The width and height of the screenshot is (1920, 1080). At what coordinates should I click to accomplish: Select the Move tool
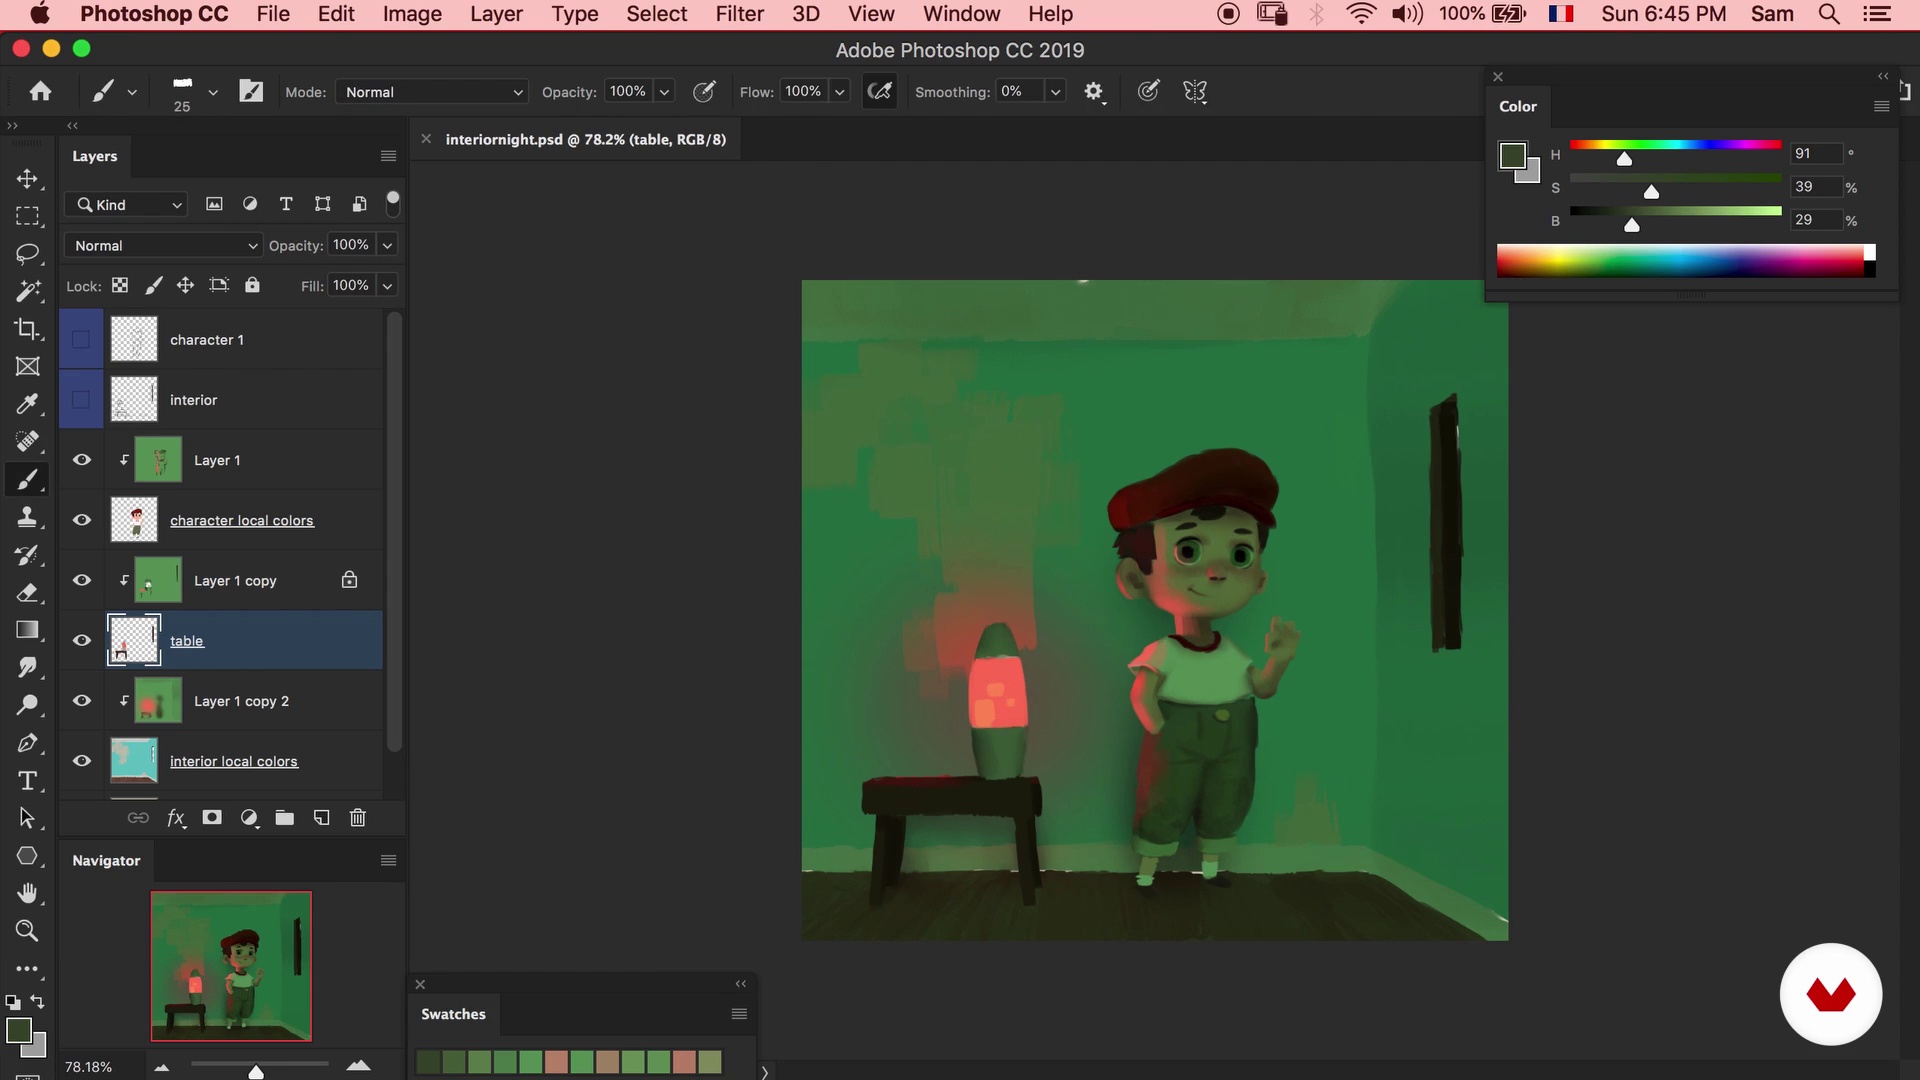pos(27,179)
